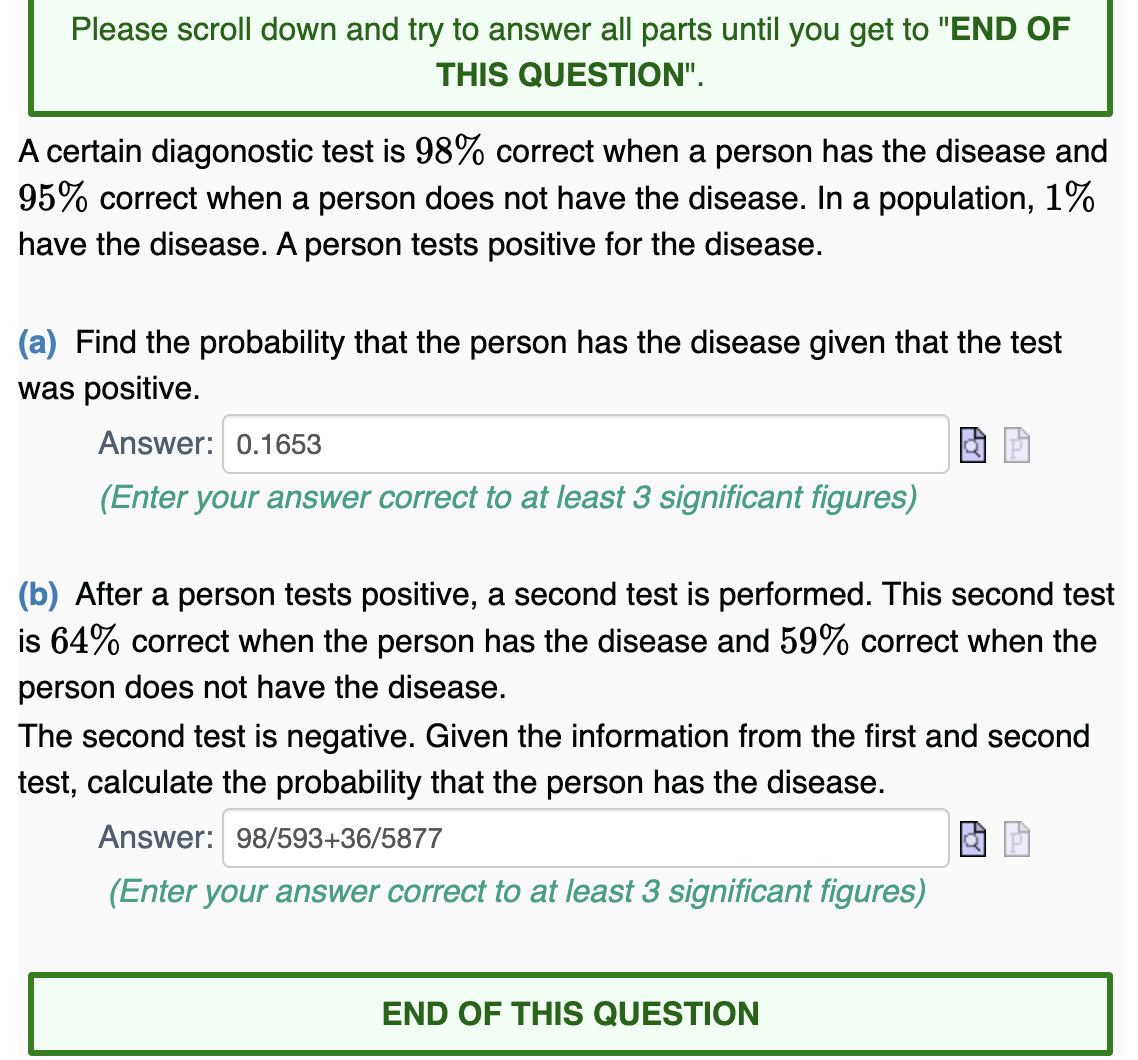1138x1060 pixels.
Task: Click the question statement about the diagnostic test
Action: [x=560, y=197]
